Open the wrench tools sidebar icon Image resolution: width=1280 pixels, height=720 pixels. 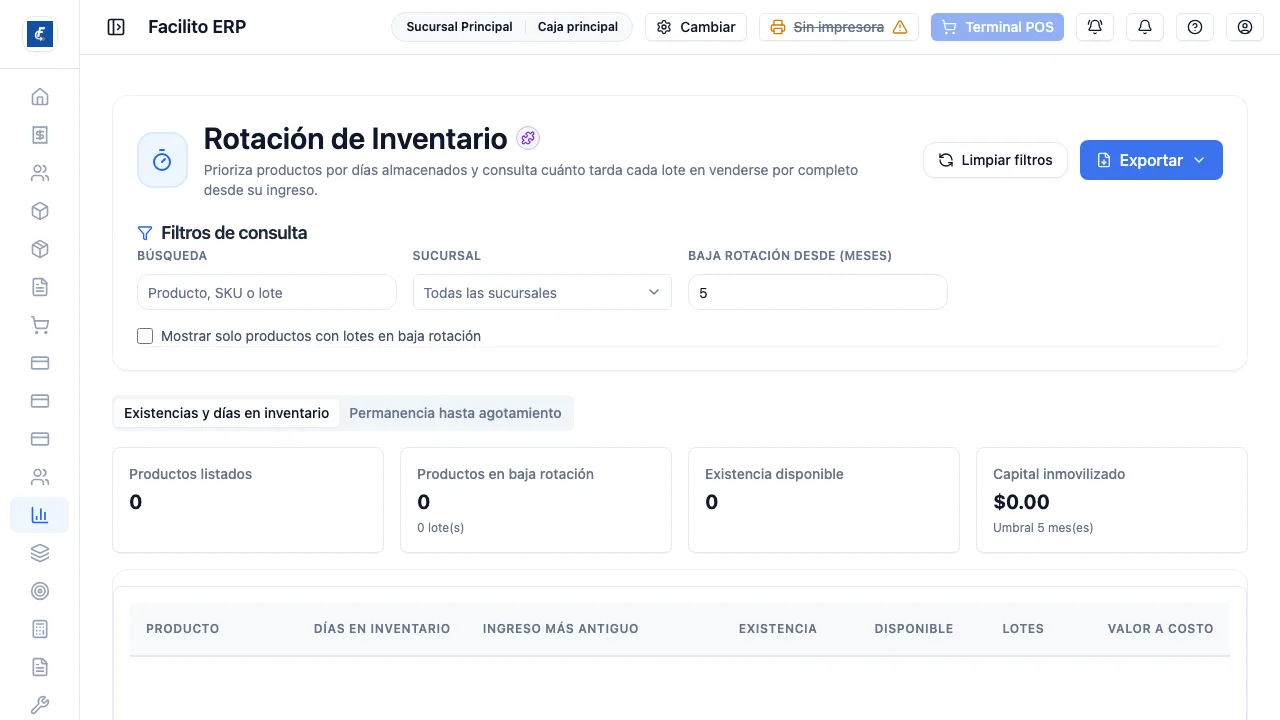click(40, 705)
